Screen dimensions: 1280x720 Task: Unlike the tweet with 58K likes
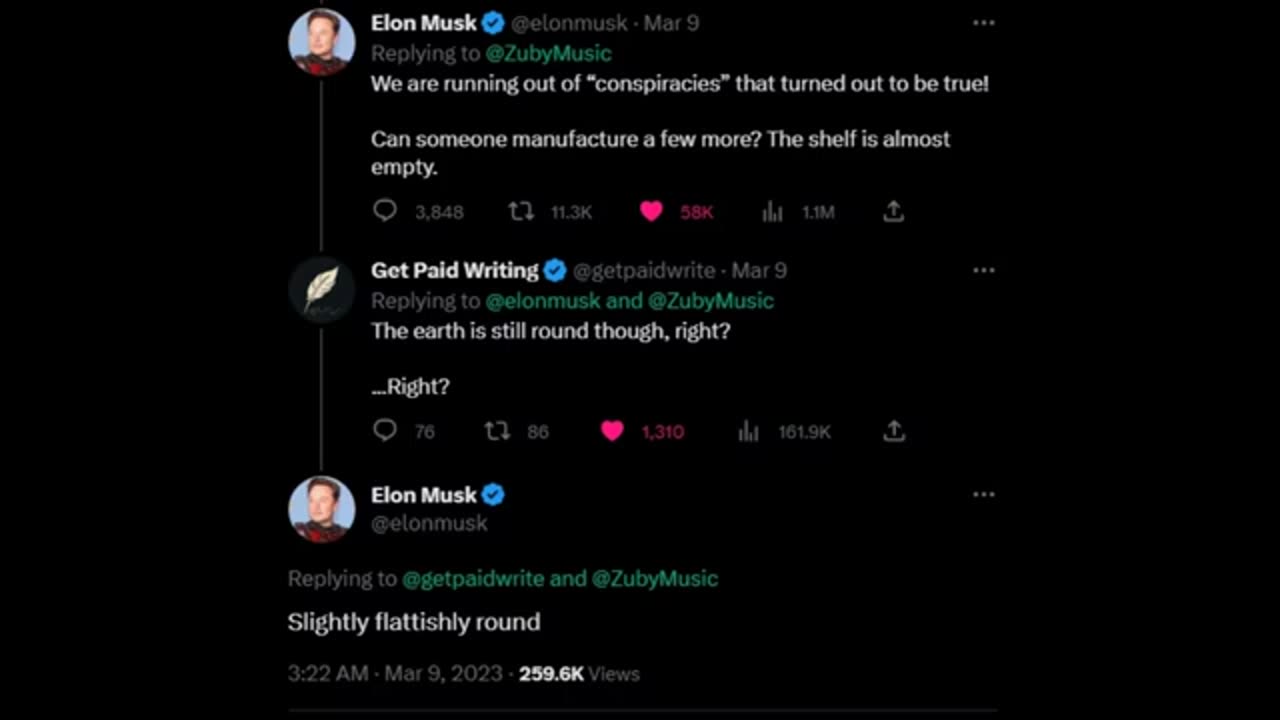pos(651,211)
